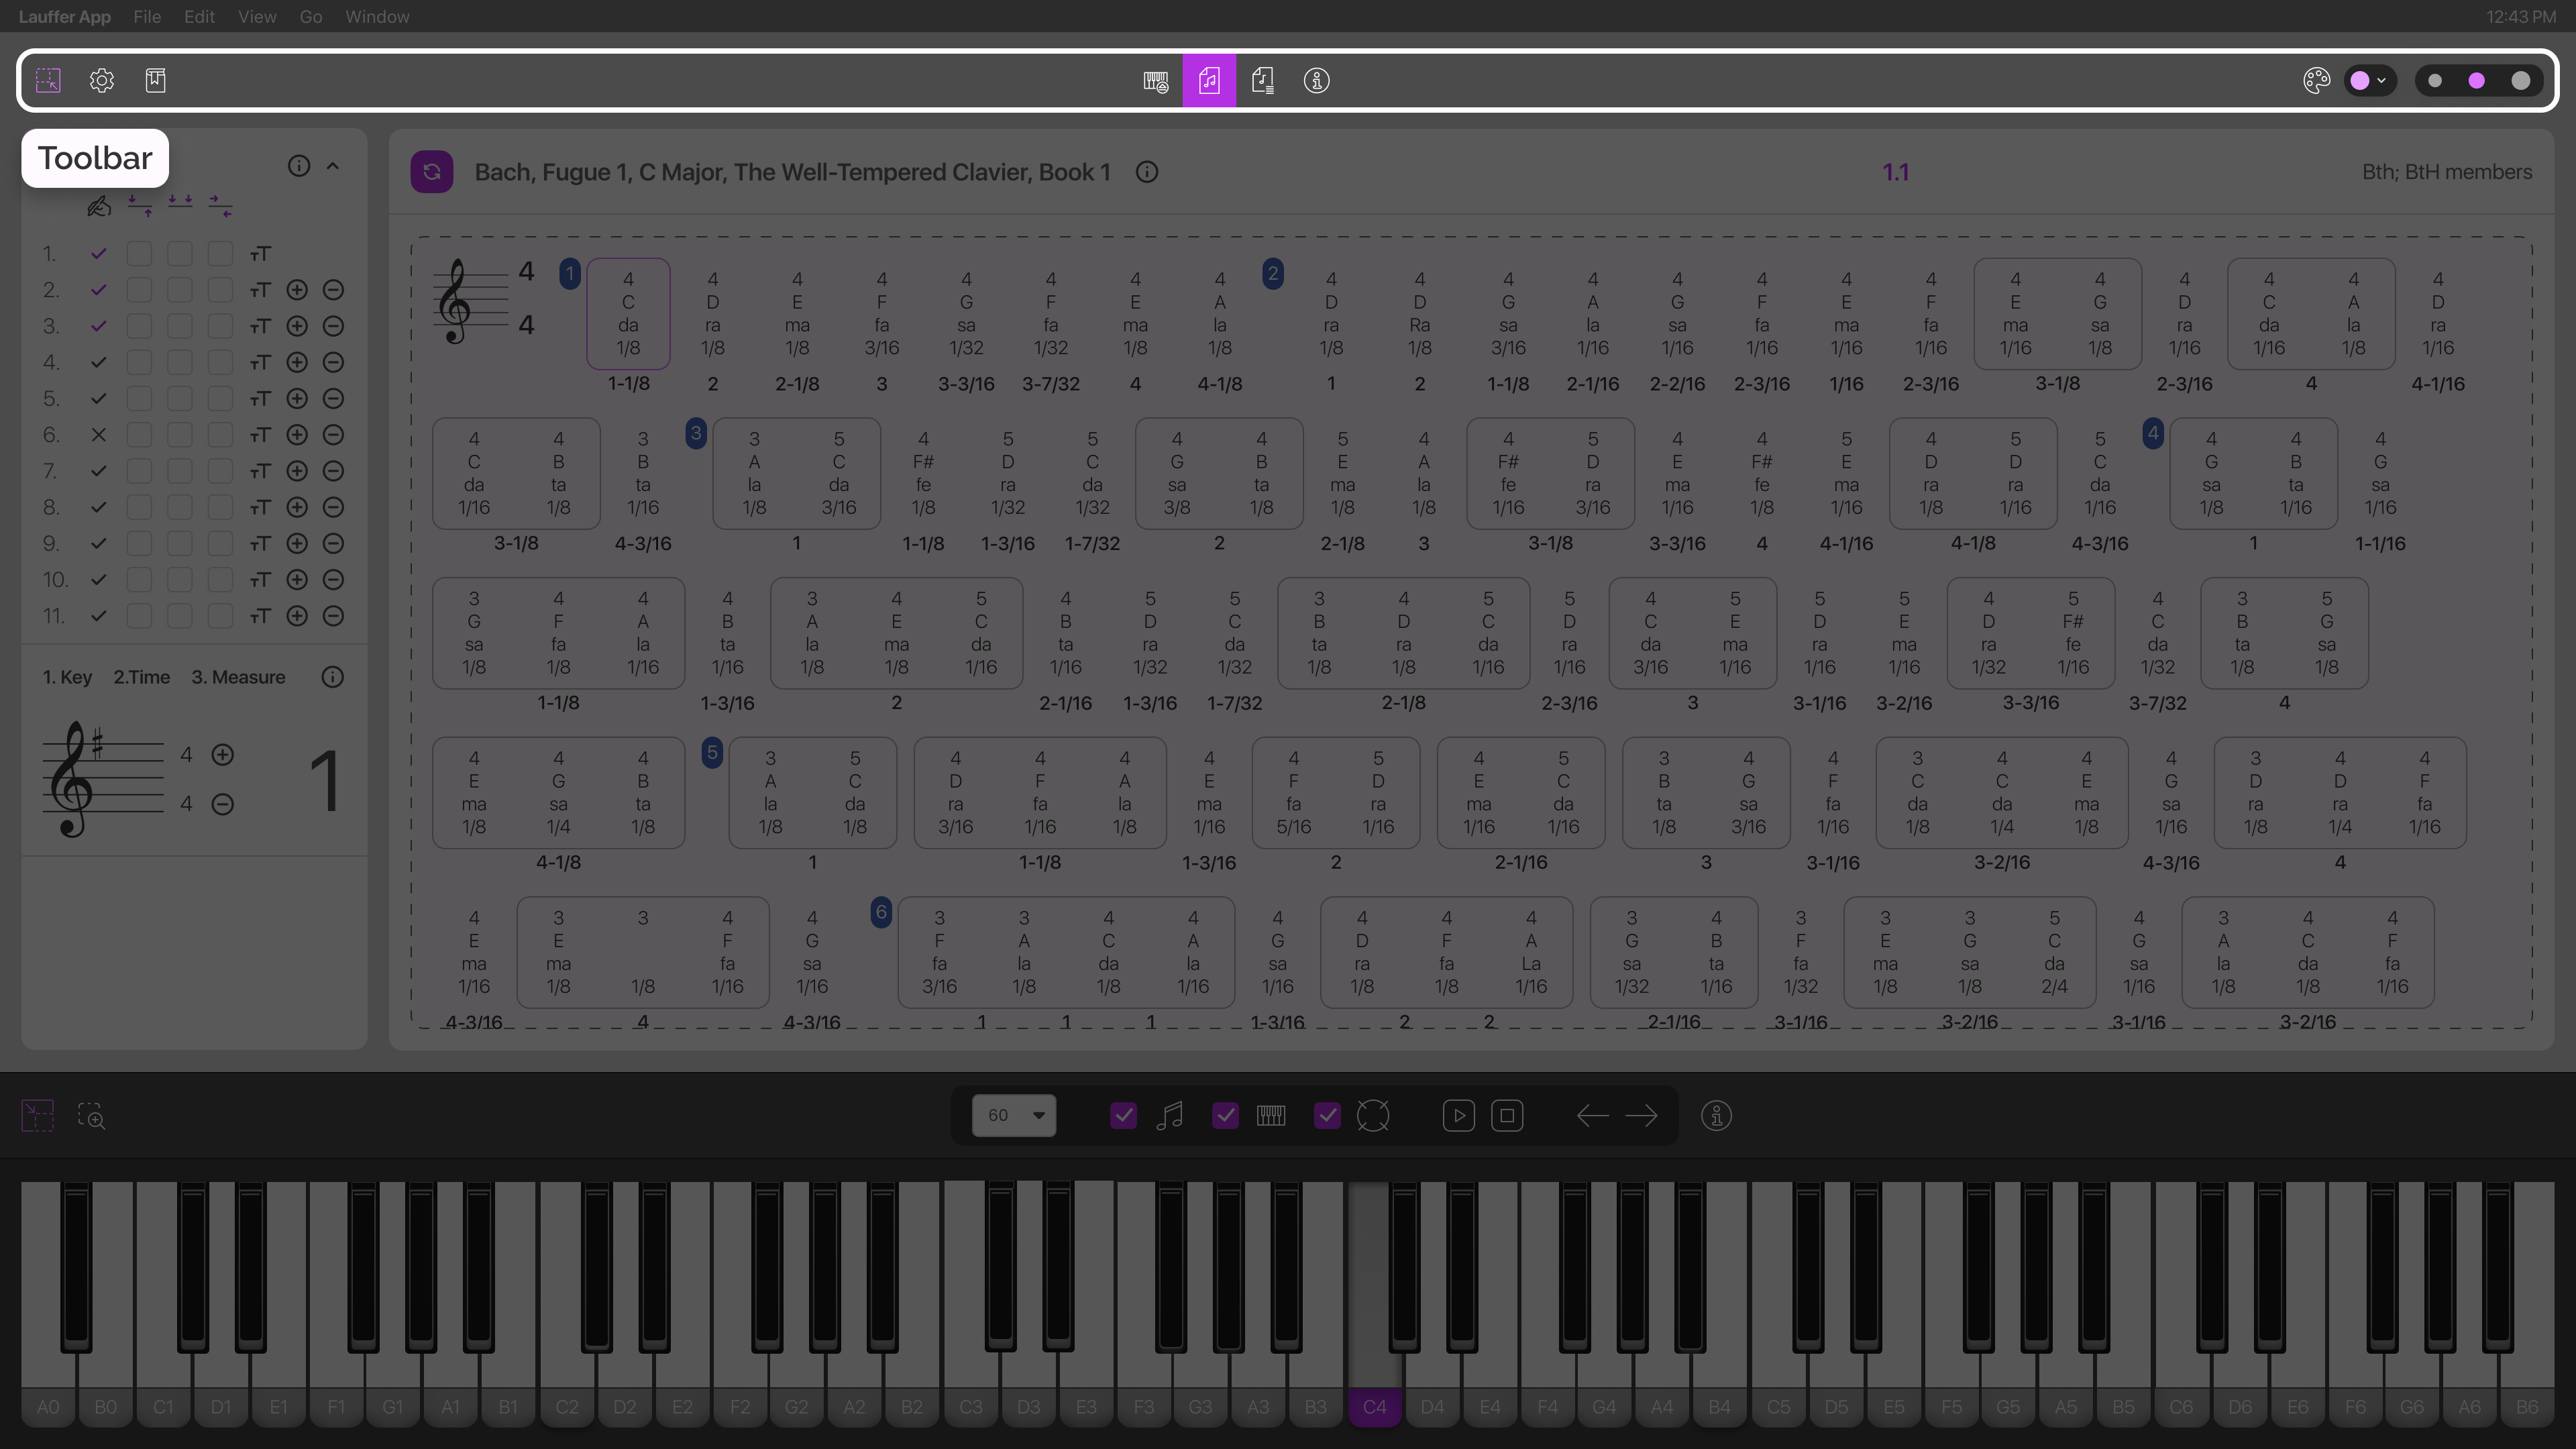2576x1449 pixels.
Task: Select the 2.Time tab
Action: coord(141,677)
